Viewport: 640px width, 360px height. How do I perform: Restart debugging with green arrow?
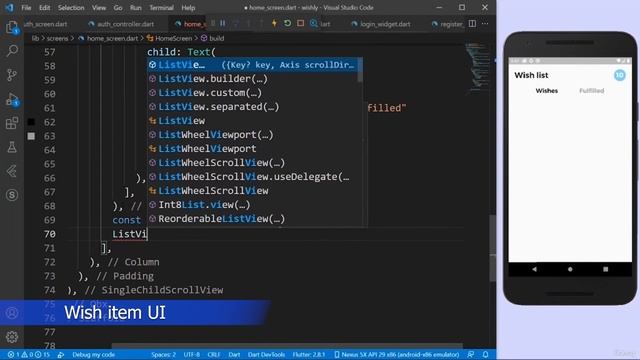pyautogui.click(x=287, y=24)
